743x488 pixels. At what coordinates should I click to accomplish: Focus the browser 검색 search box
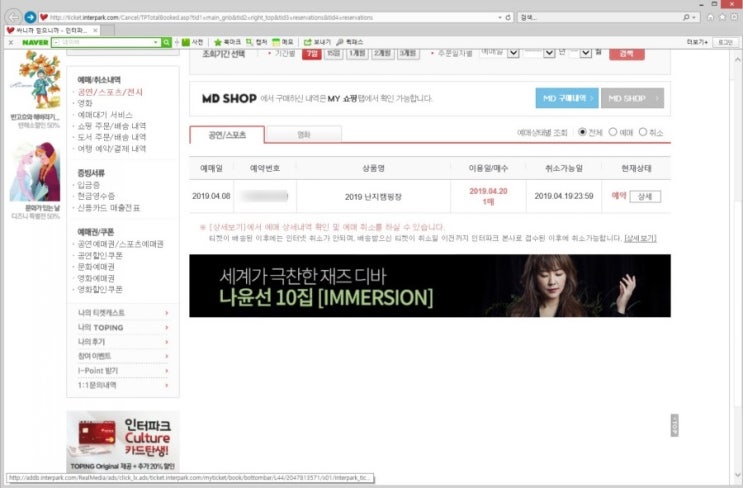[x=599, y=18]
